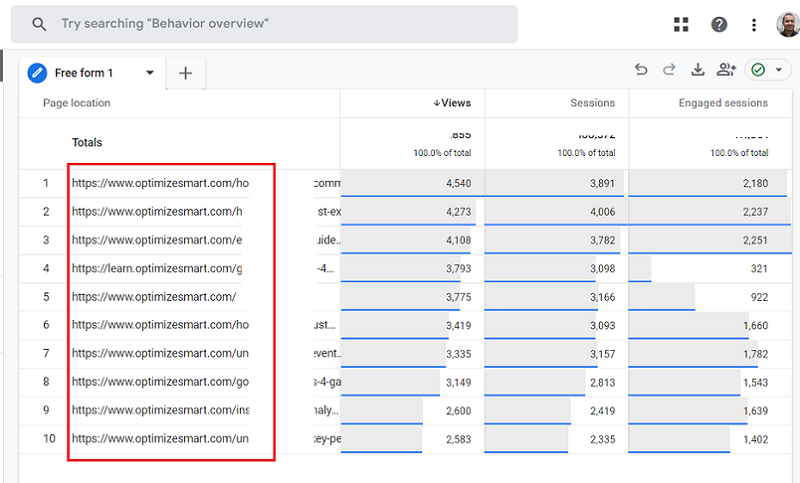Screen dimensions: 800x483
Task: Open the user account avatar
Action: [788, 24]
